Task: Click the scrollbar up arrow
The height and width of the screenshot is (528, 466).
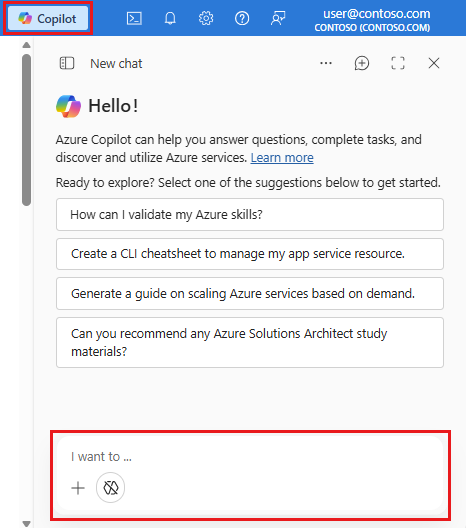Action: (26, 45)
